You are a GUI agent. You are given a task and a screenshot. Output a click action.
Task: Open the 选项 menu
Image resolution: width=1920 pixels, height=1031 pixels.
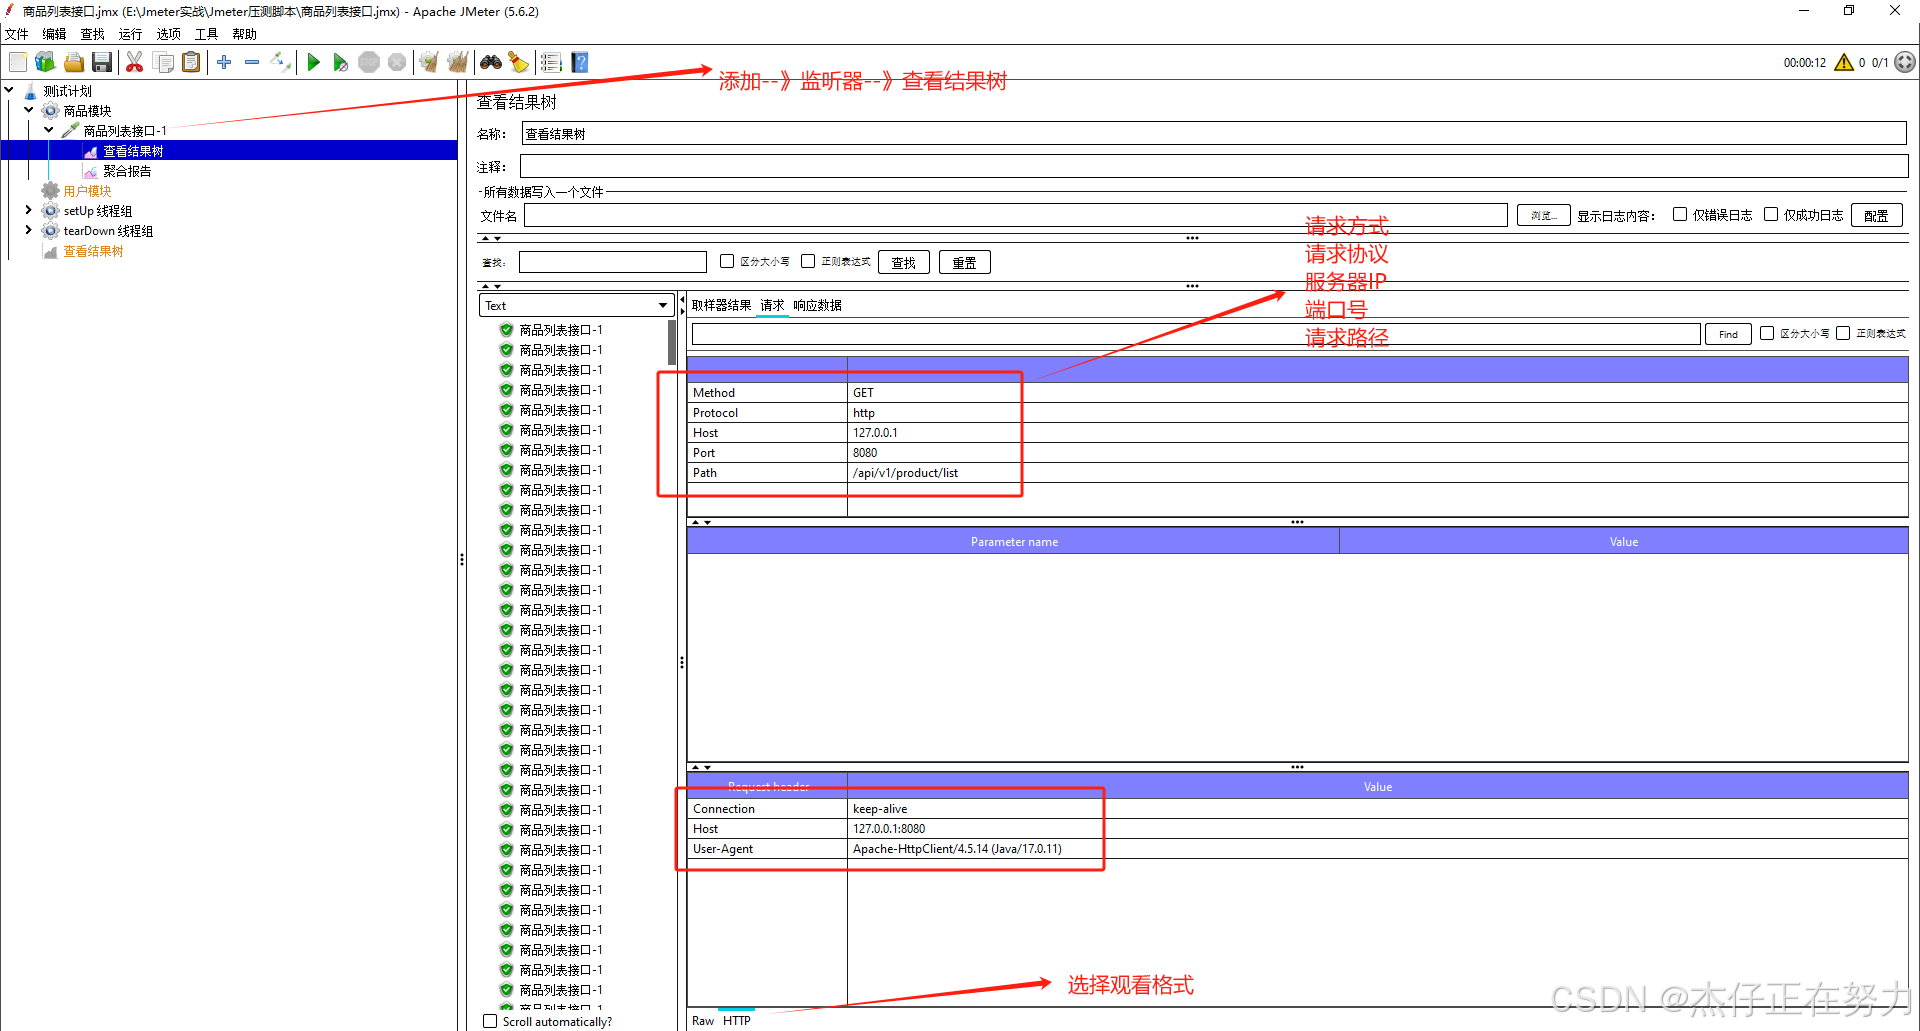[x=168, y=34]
